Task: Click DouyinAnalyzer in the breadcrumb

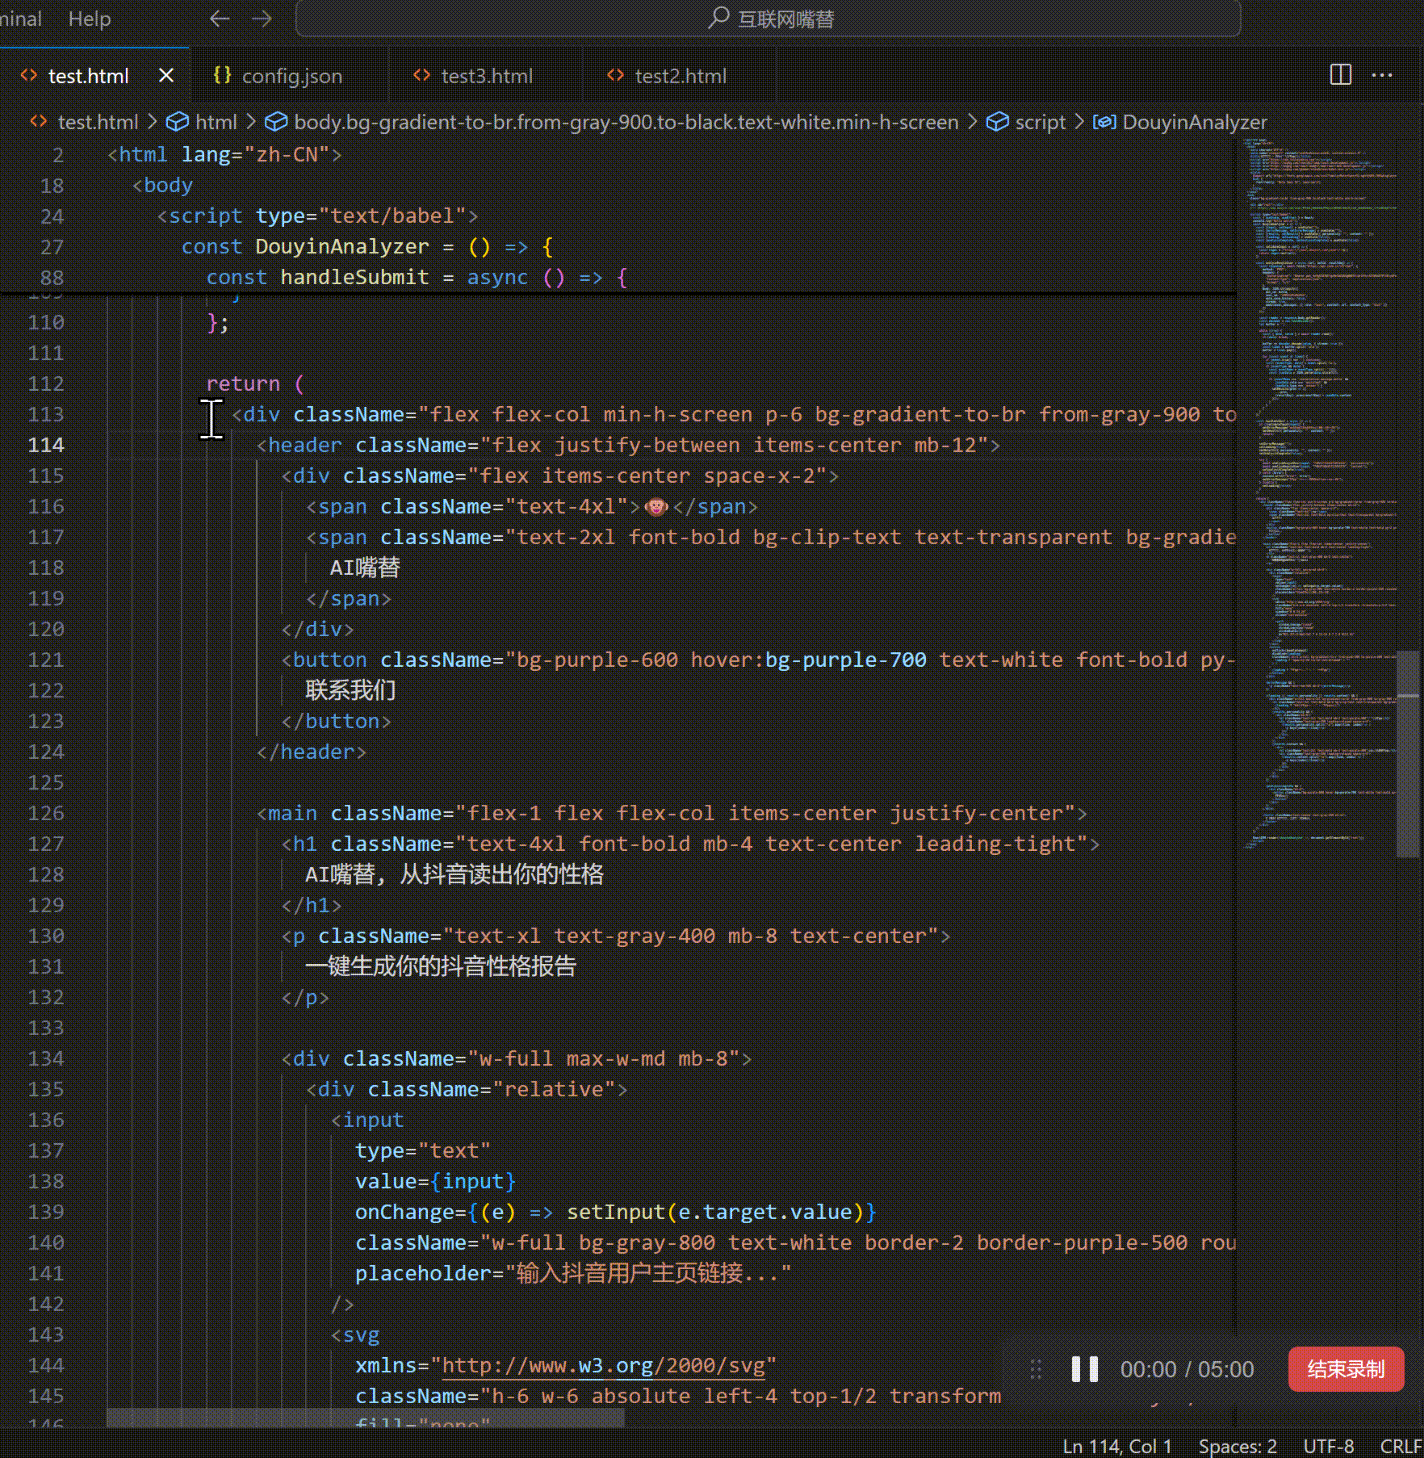Action: click(x=1195, y=122)
